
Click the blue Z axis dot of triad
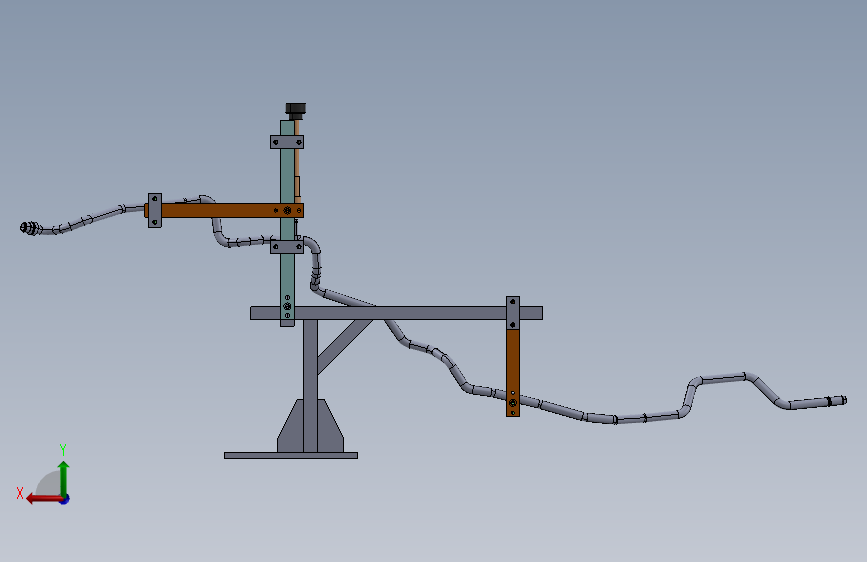point(65,499)
